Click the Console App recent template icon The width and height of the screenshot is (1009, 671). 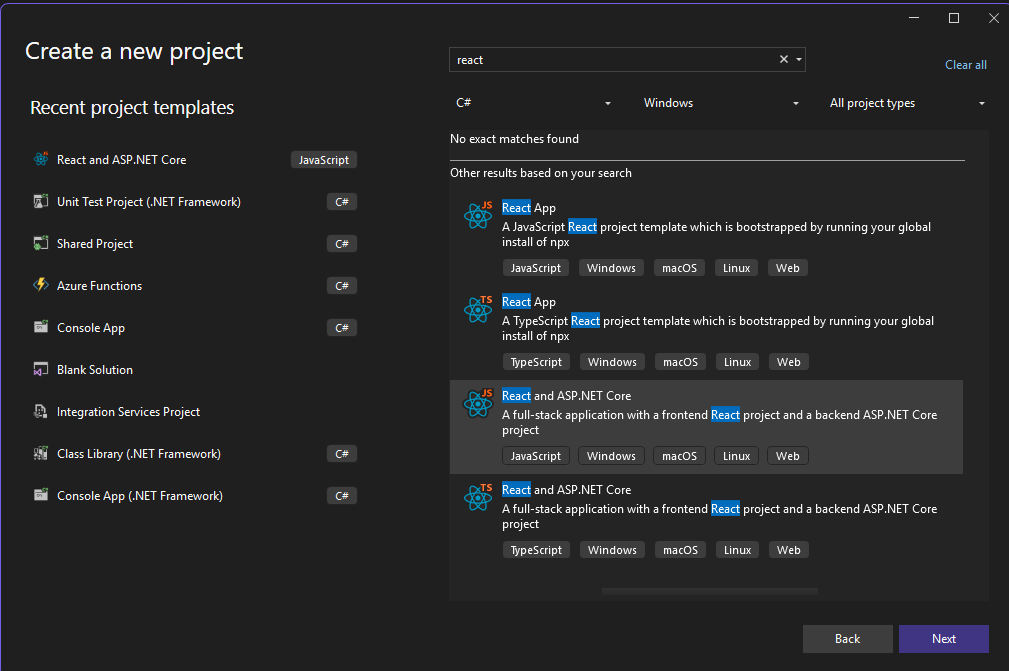41,327
